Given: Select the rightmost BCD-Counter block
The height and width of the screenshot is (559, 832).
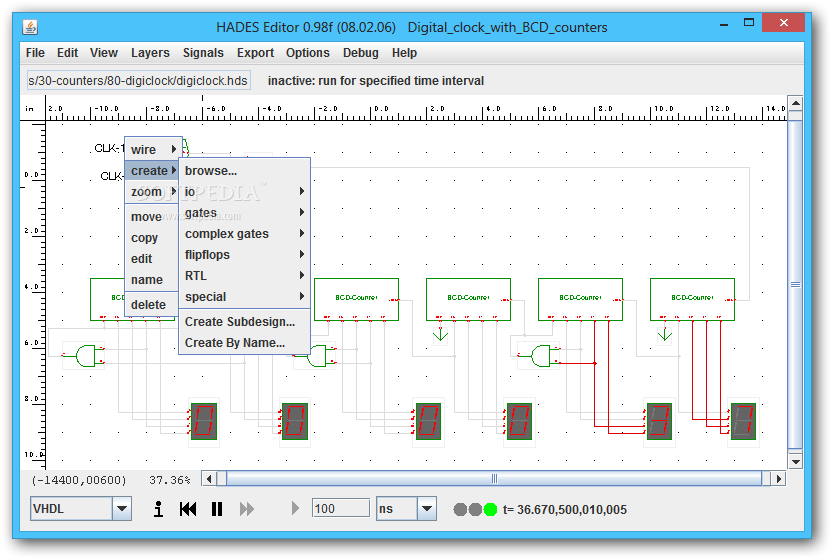Looking at the screenshot, I should (x=692, y=300).
